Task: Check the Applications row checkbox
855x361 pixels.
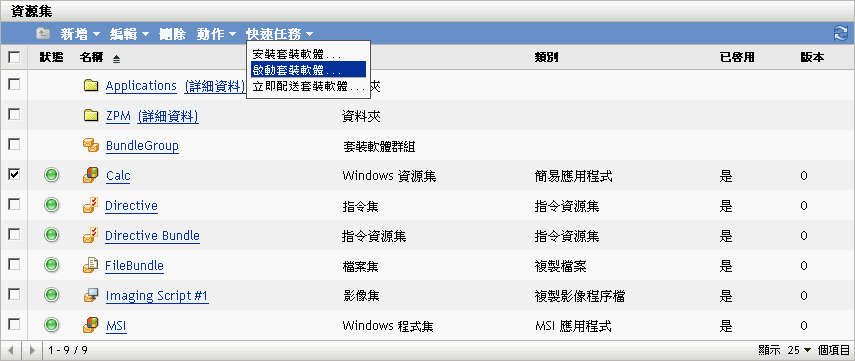Action: point(14,85)
